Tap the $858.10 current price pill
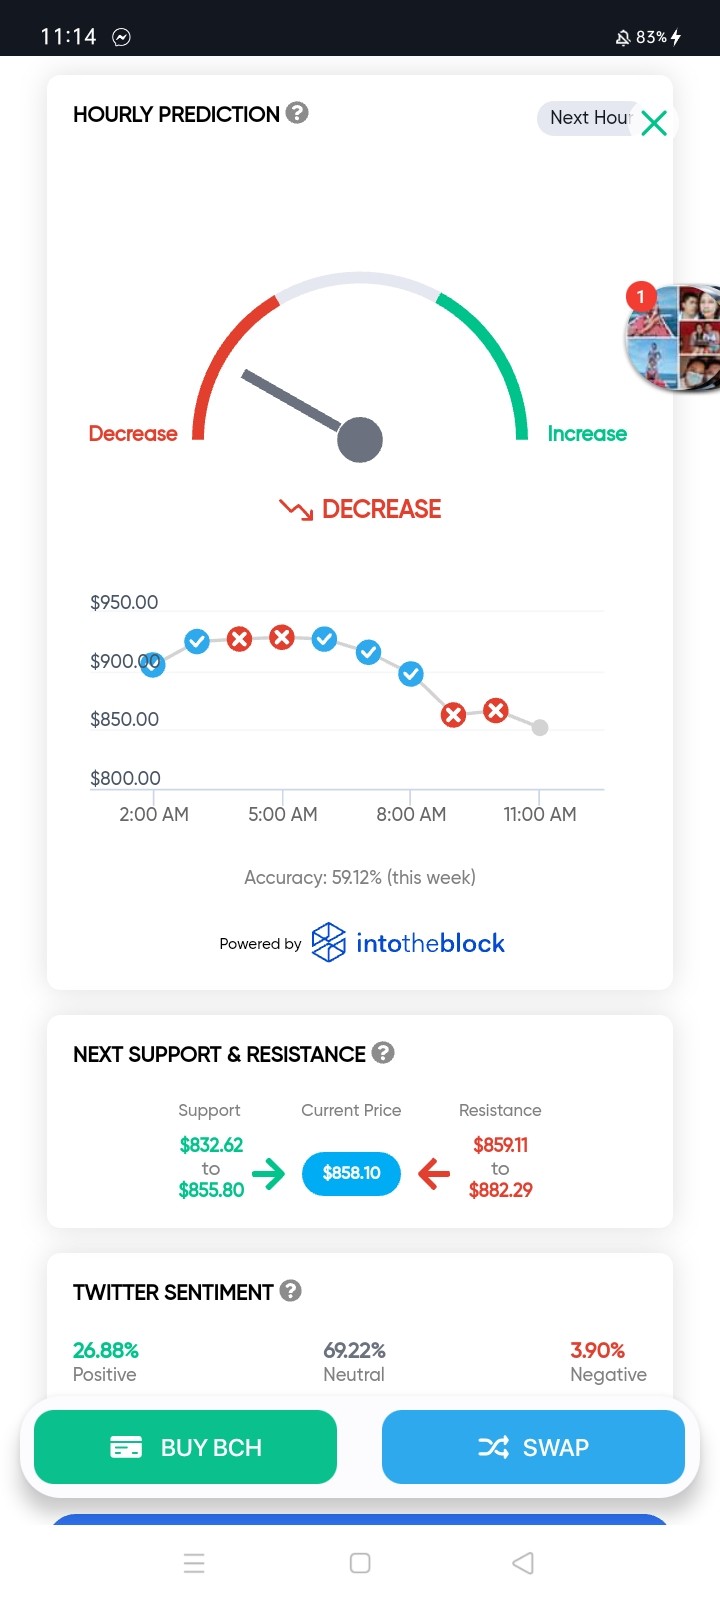720x1600 pixels. click(x=351, y=1173)
